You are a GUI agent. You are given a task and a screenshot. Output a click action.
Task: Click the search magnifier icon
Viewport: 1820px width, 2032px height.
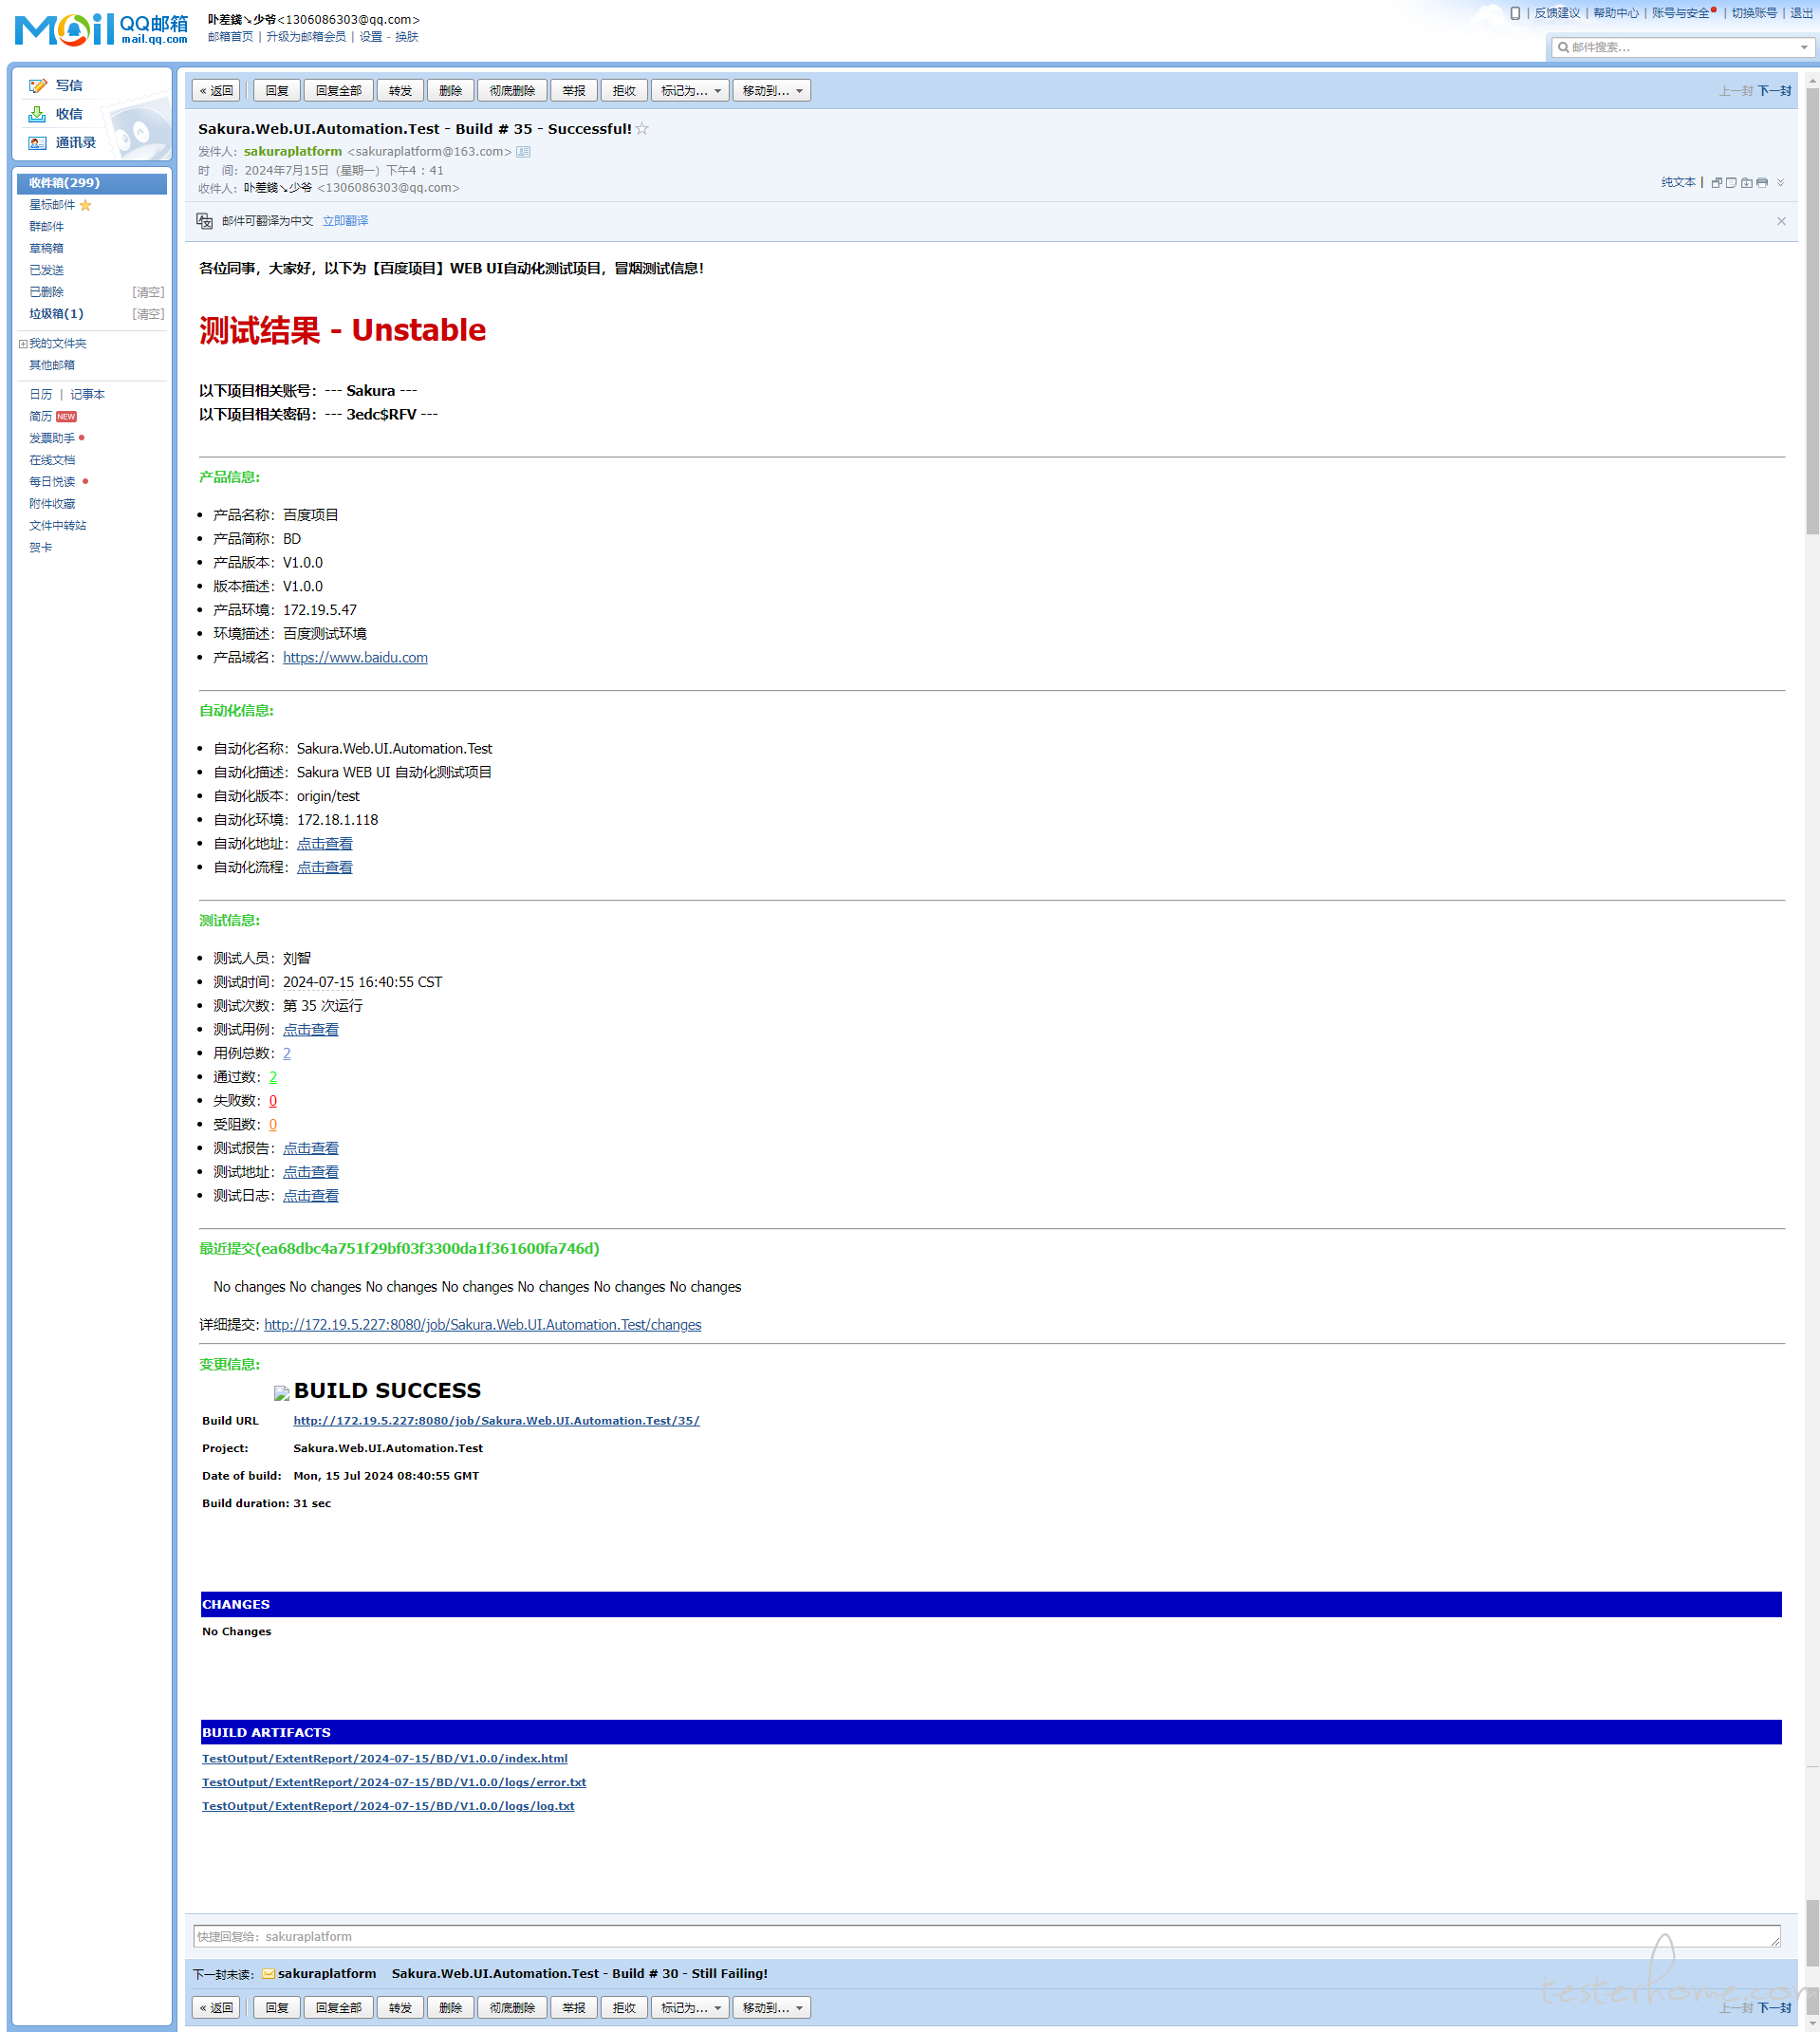(x=1563, y=47)
